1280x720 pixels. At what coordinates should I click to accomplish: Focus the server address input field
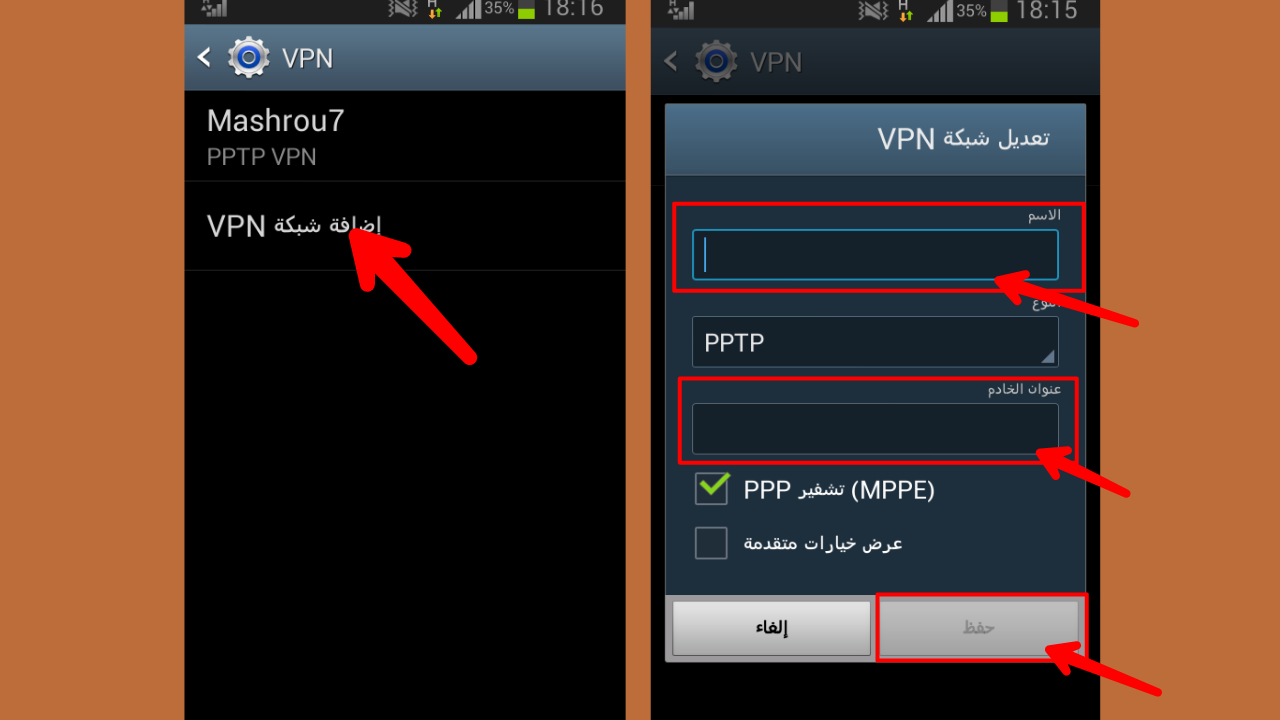tap(875, 429)
